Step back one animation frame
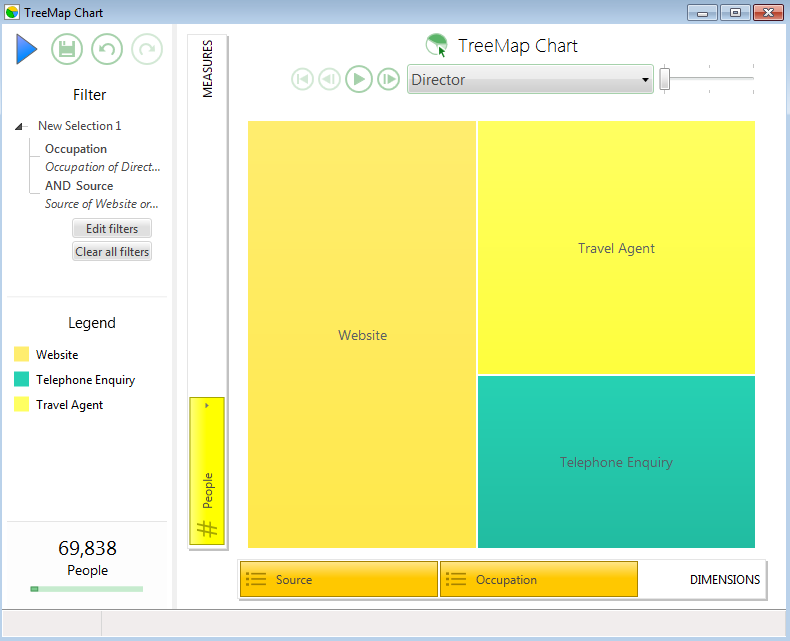 coord(330,79)
